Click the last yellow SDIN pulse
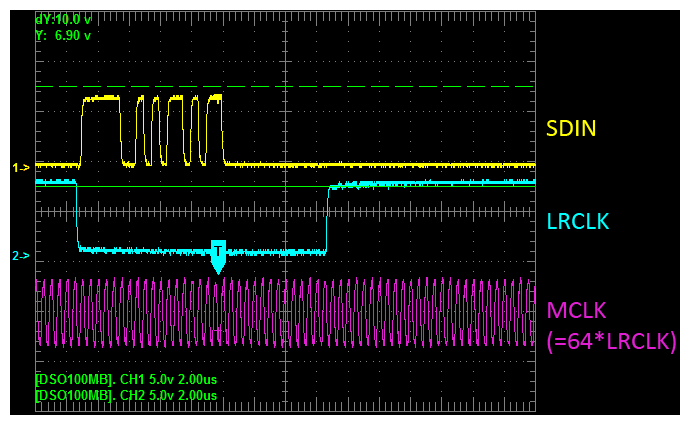 [x=215, y=129]
